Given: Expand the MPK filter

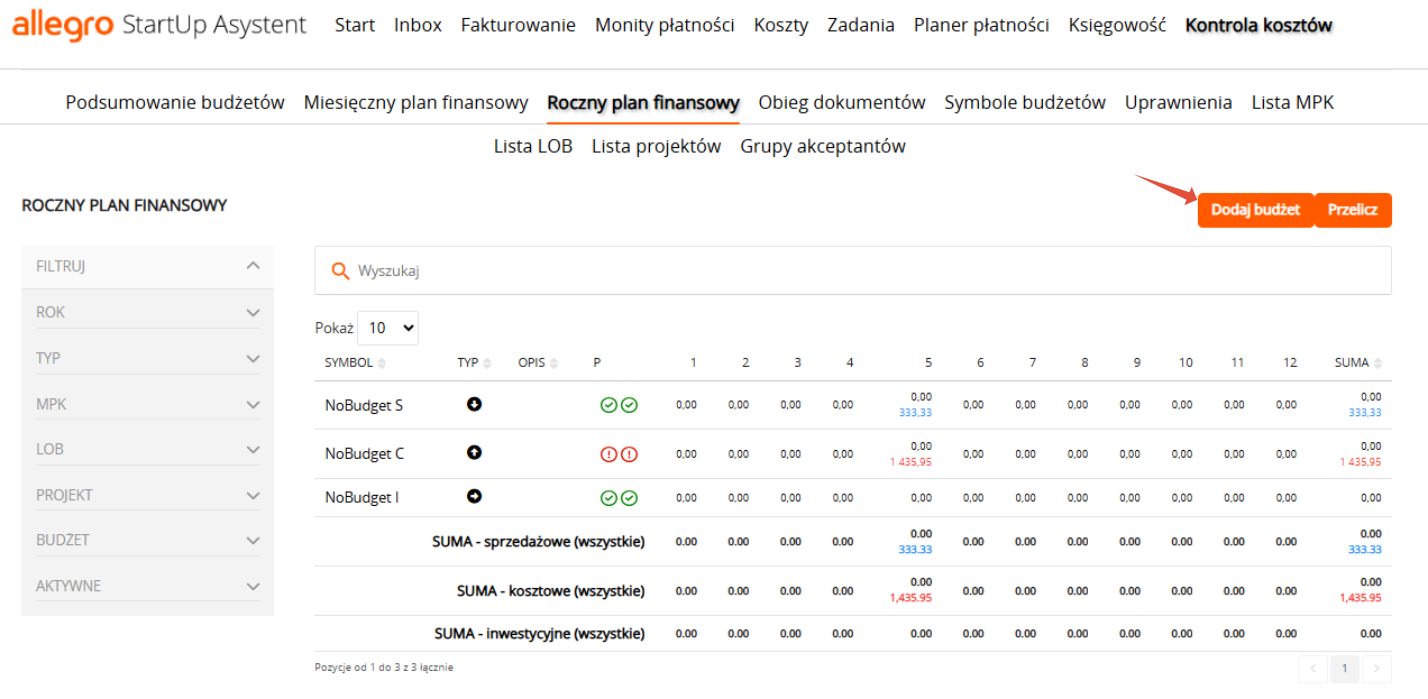Looking at the screenshot, I should [253, 404].
